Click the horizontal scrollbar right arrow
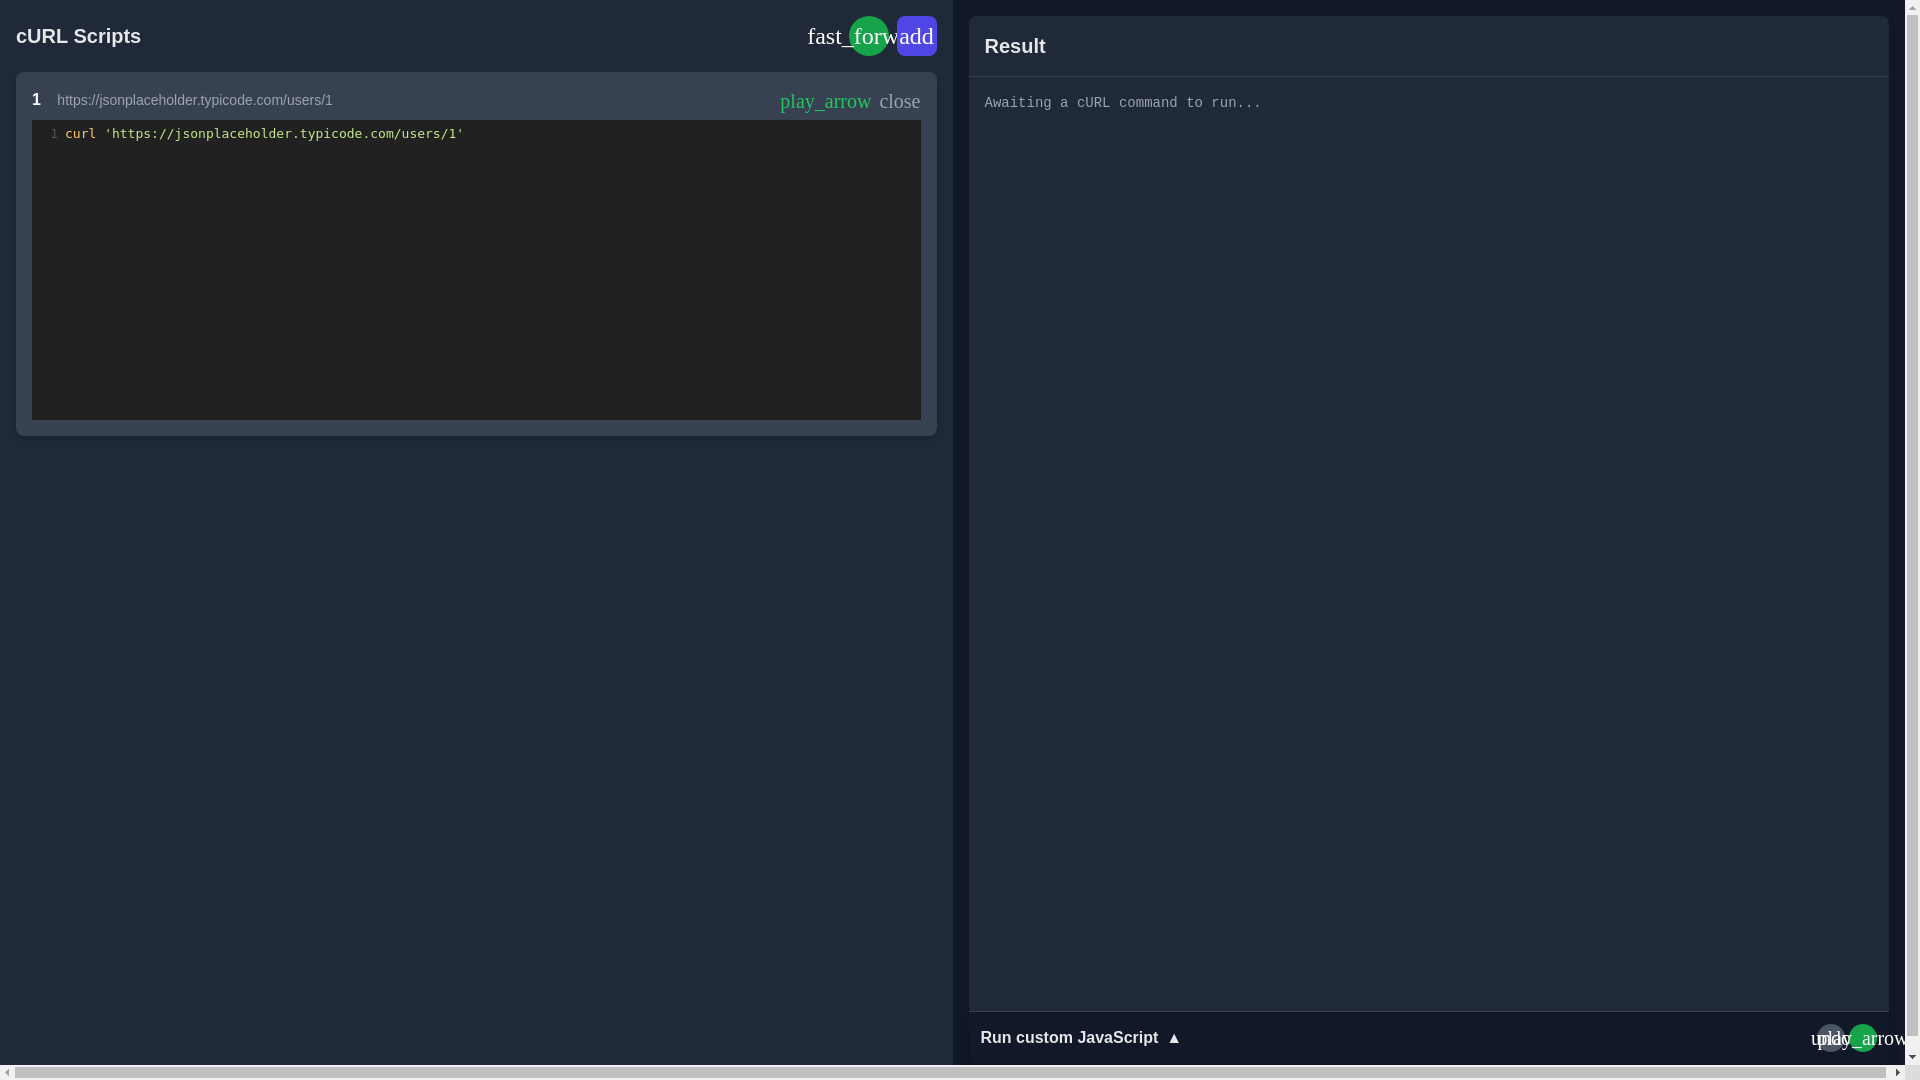Screen dimensions: 1920x1080 pos(1897,1072)
